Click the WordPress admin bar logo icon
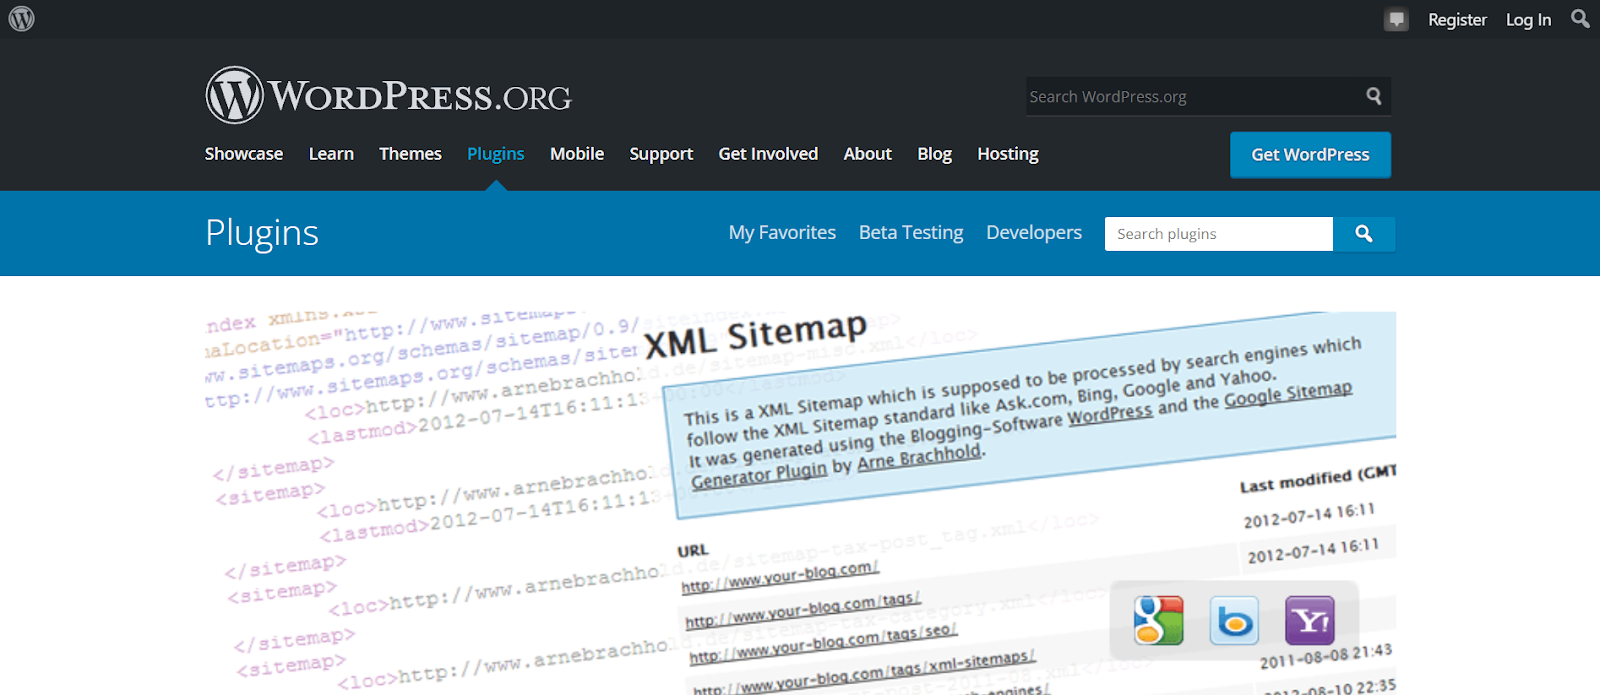The height and width of the screenshot is (695, 1600). click(21, 19)
